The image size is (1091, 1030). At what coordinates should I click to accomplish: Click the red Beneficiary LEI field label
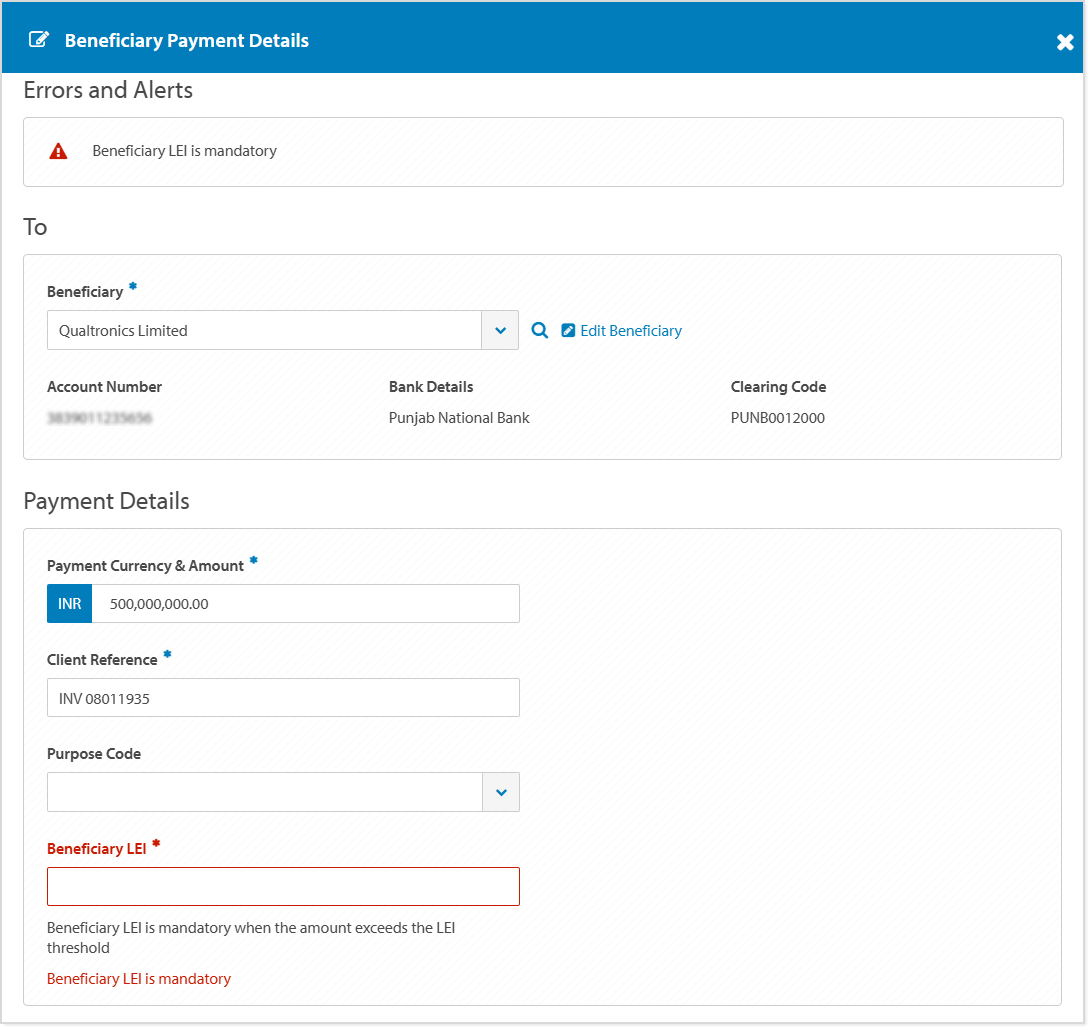point(97,849)
